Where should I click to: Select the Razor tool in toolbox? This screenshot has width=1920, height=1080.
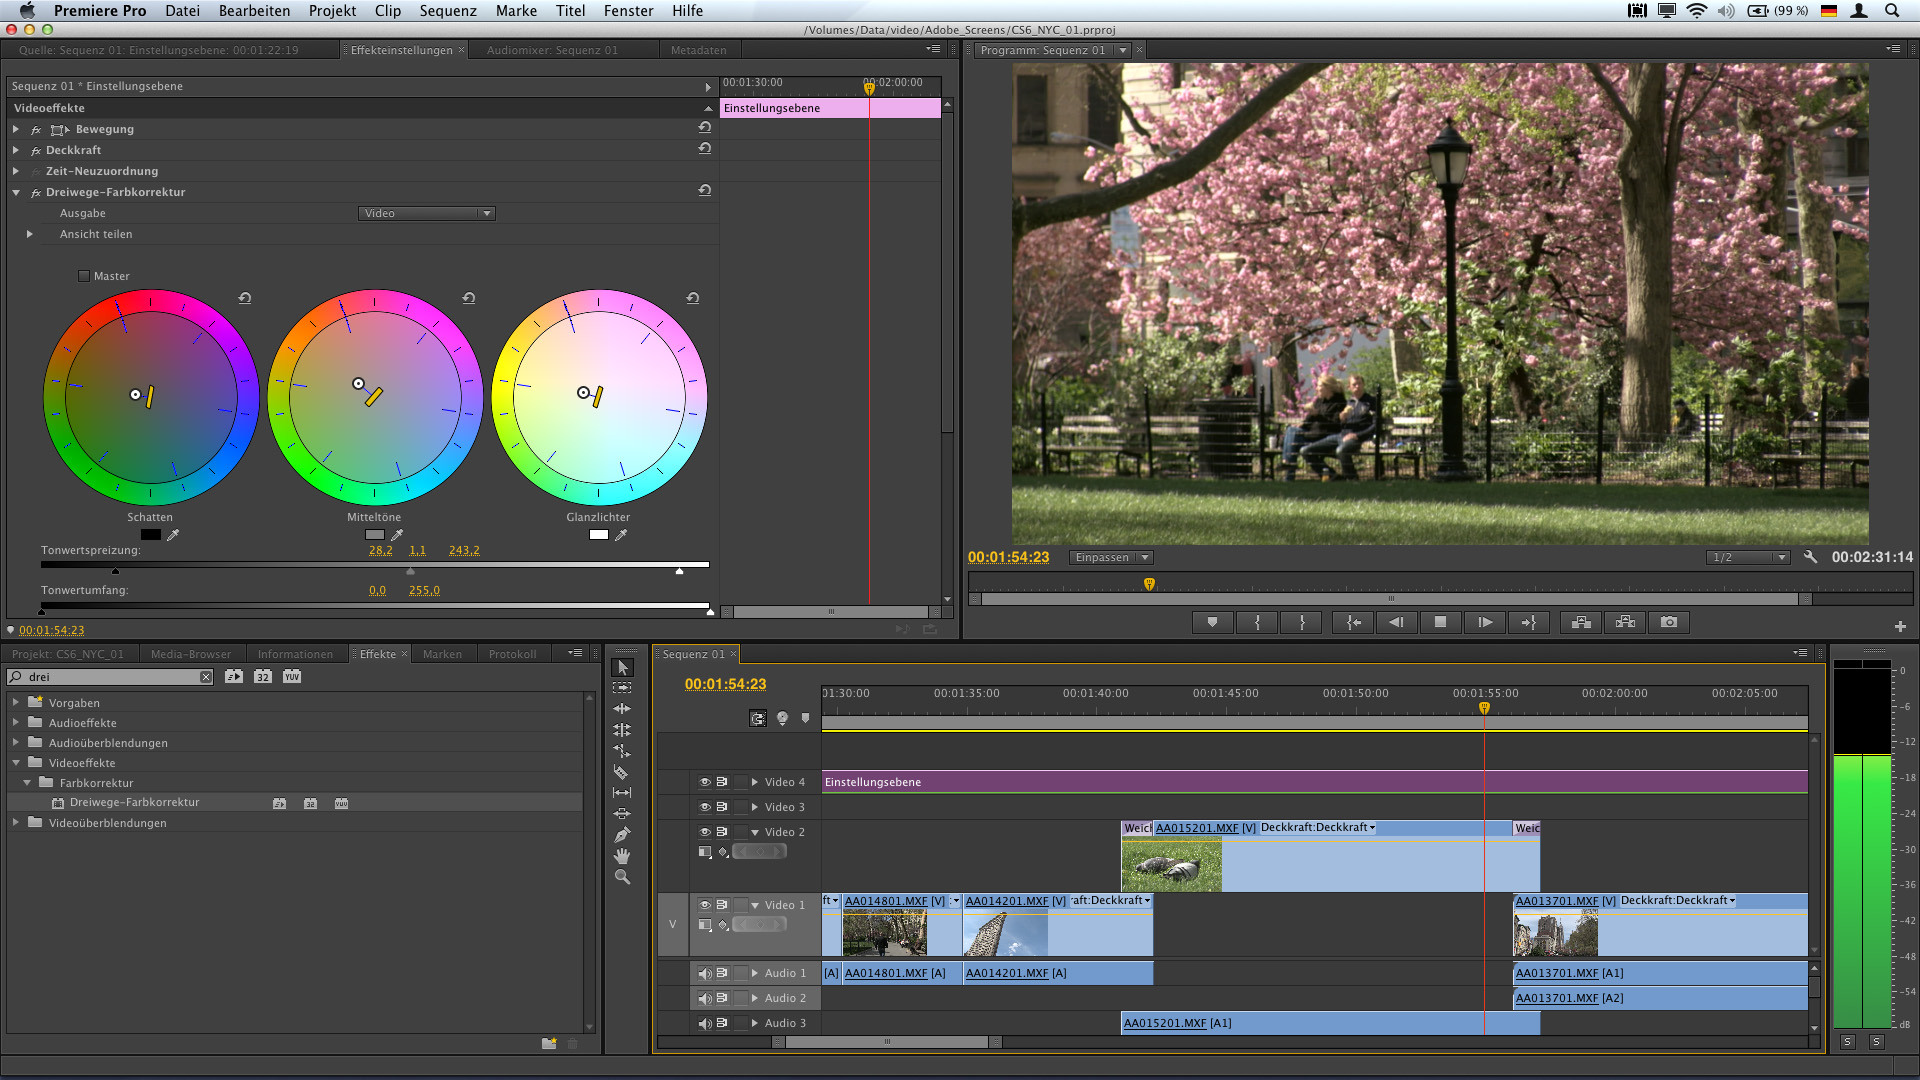[x=621, y=772]
